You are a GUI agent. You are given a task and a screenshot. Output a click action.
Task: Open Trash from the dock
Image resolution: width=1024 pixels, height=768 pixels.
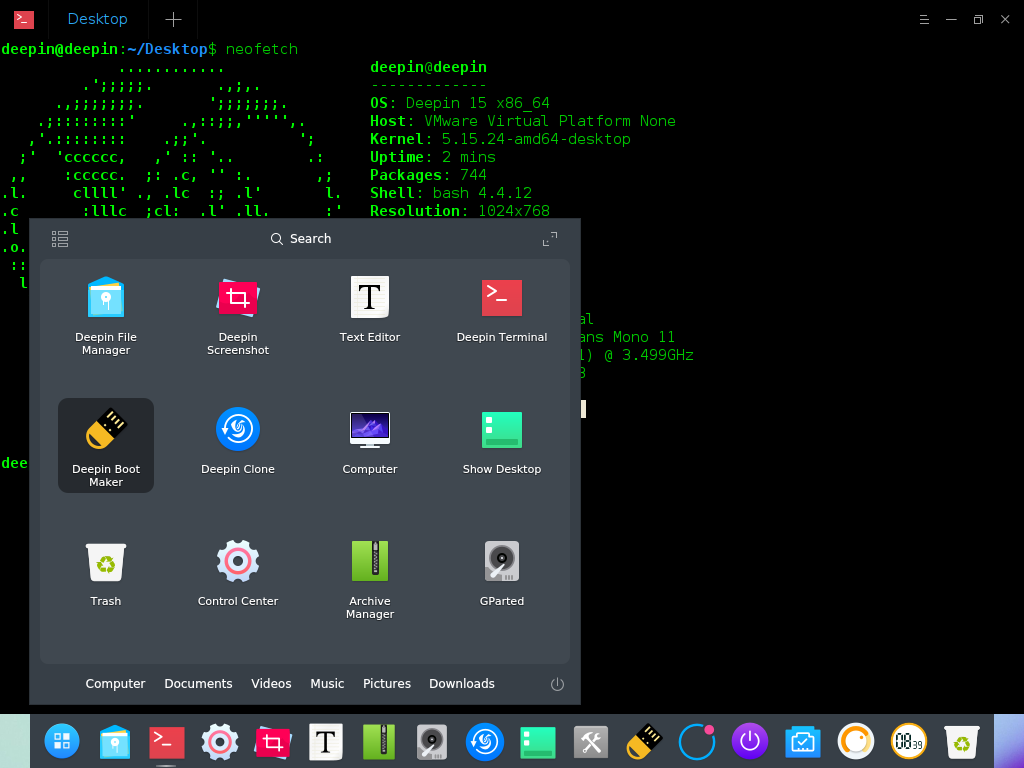point(962,741)
